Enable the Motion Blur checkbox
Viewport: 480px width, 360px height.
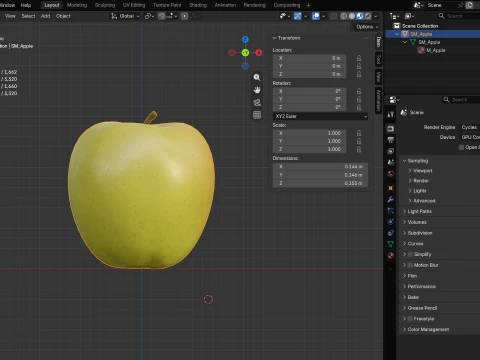click(410, 265)
